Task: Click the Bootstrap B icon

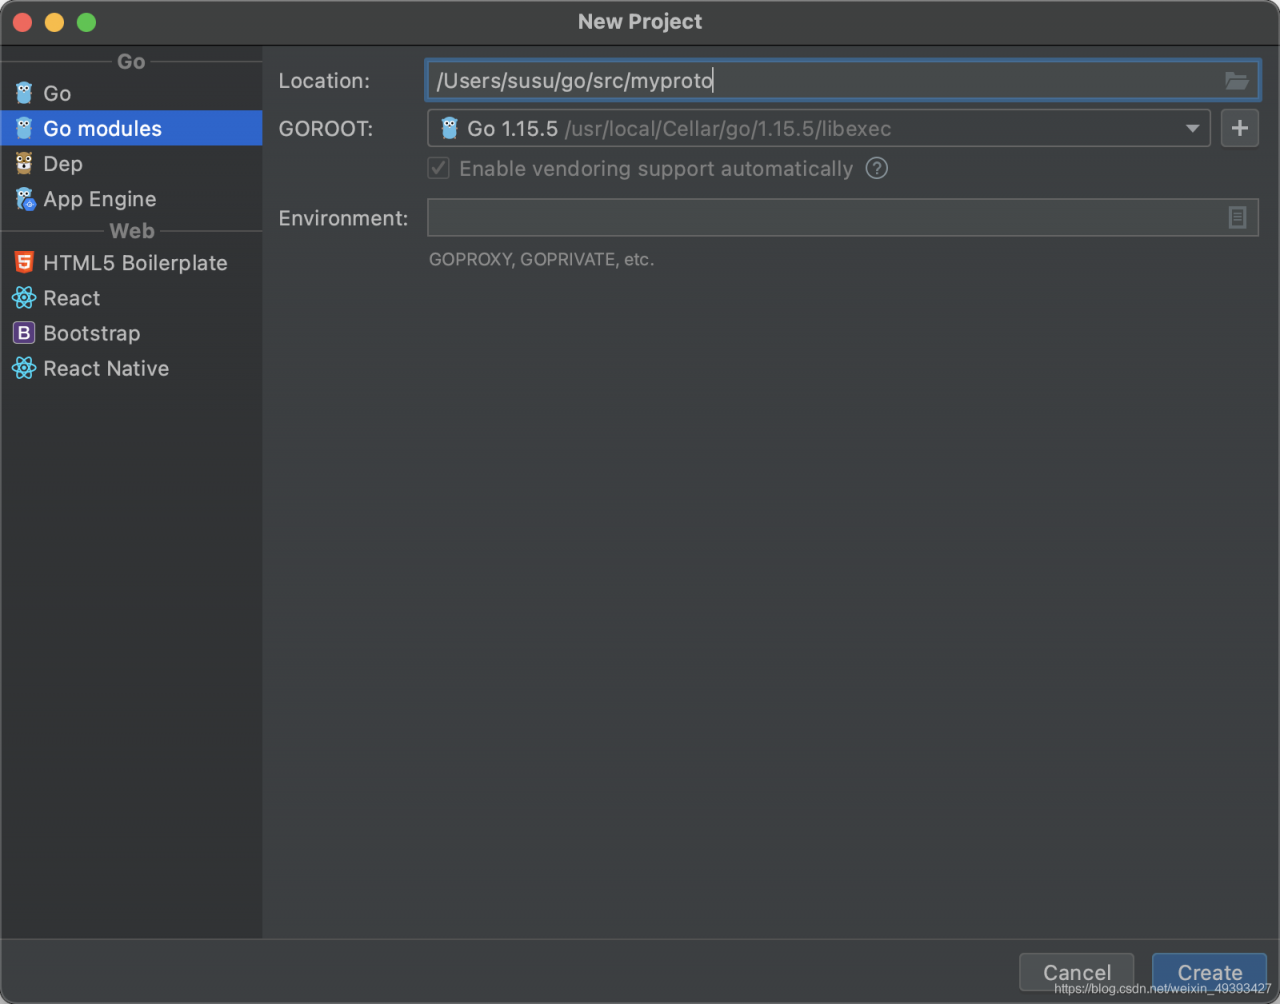Action: click(x=24, y=333)
